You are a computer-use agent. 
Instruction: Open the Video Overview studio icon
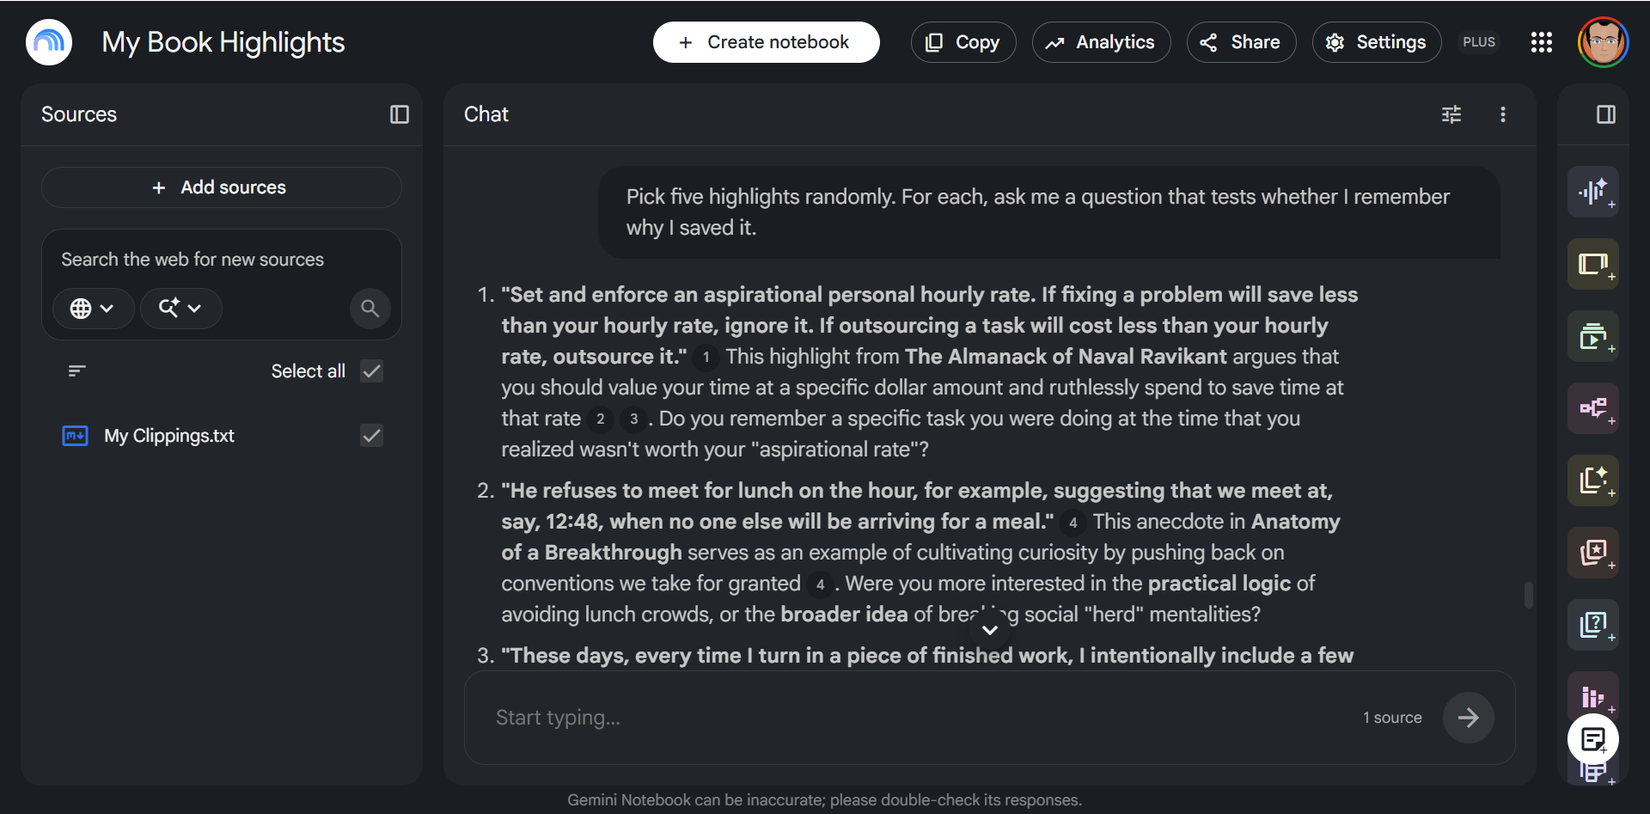pos(1593,336)
